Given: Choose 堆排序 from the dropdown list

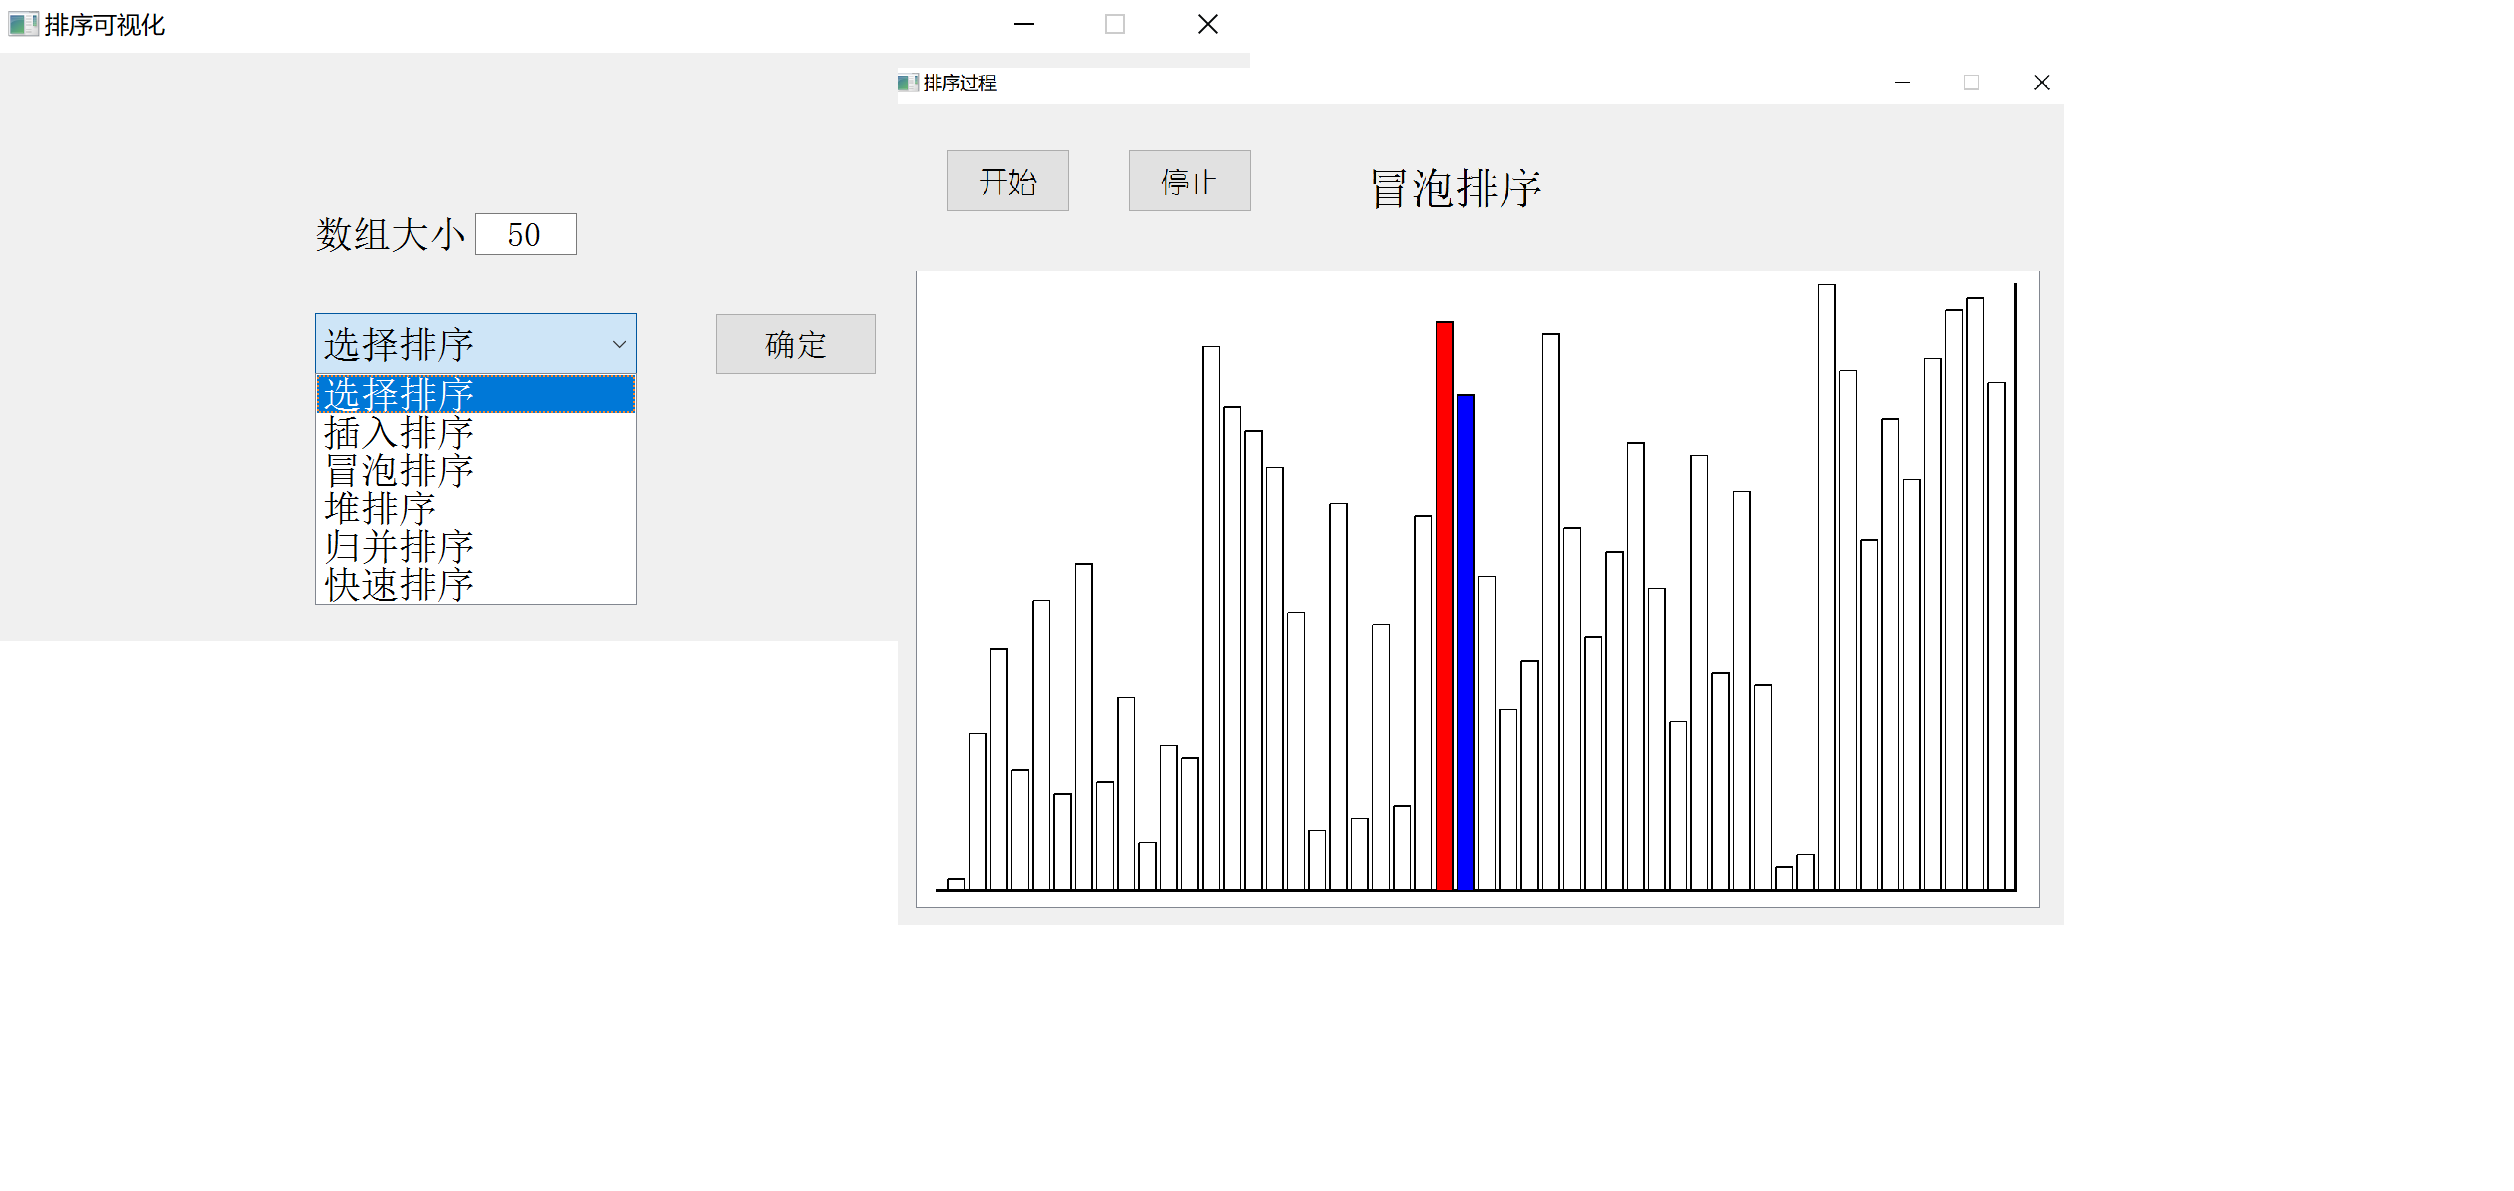Looking at the screenshot, I should 476,508.
